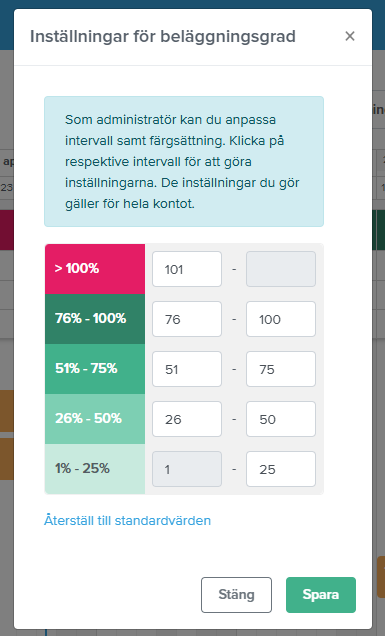Click Återställ till standardvärden link

tap(127, 520)
